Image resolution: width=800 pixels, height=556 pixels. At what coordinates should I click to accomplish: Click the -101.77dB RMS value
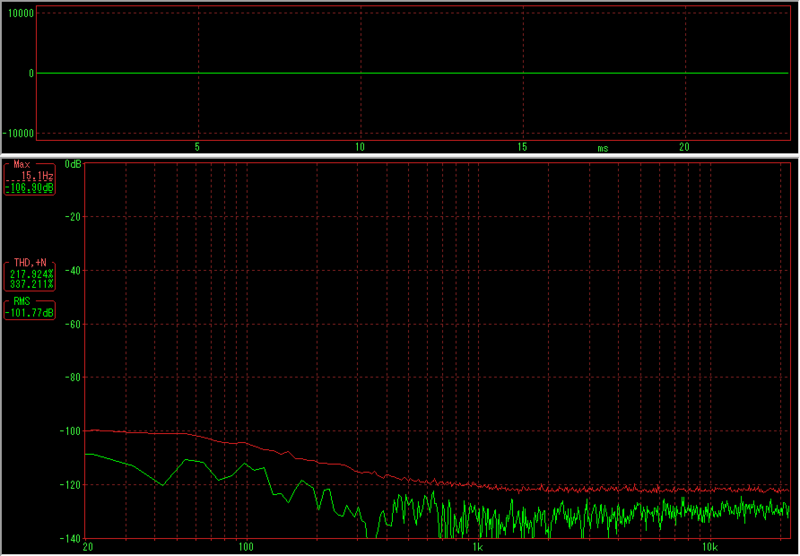click(x=30, y=313)
